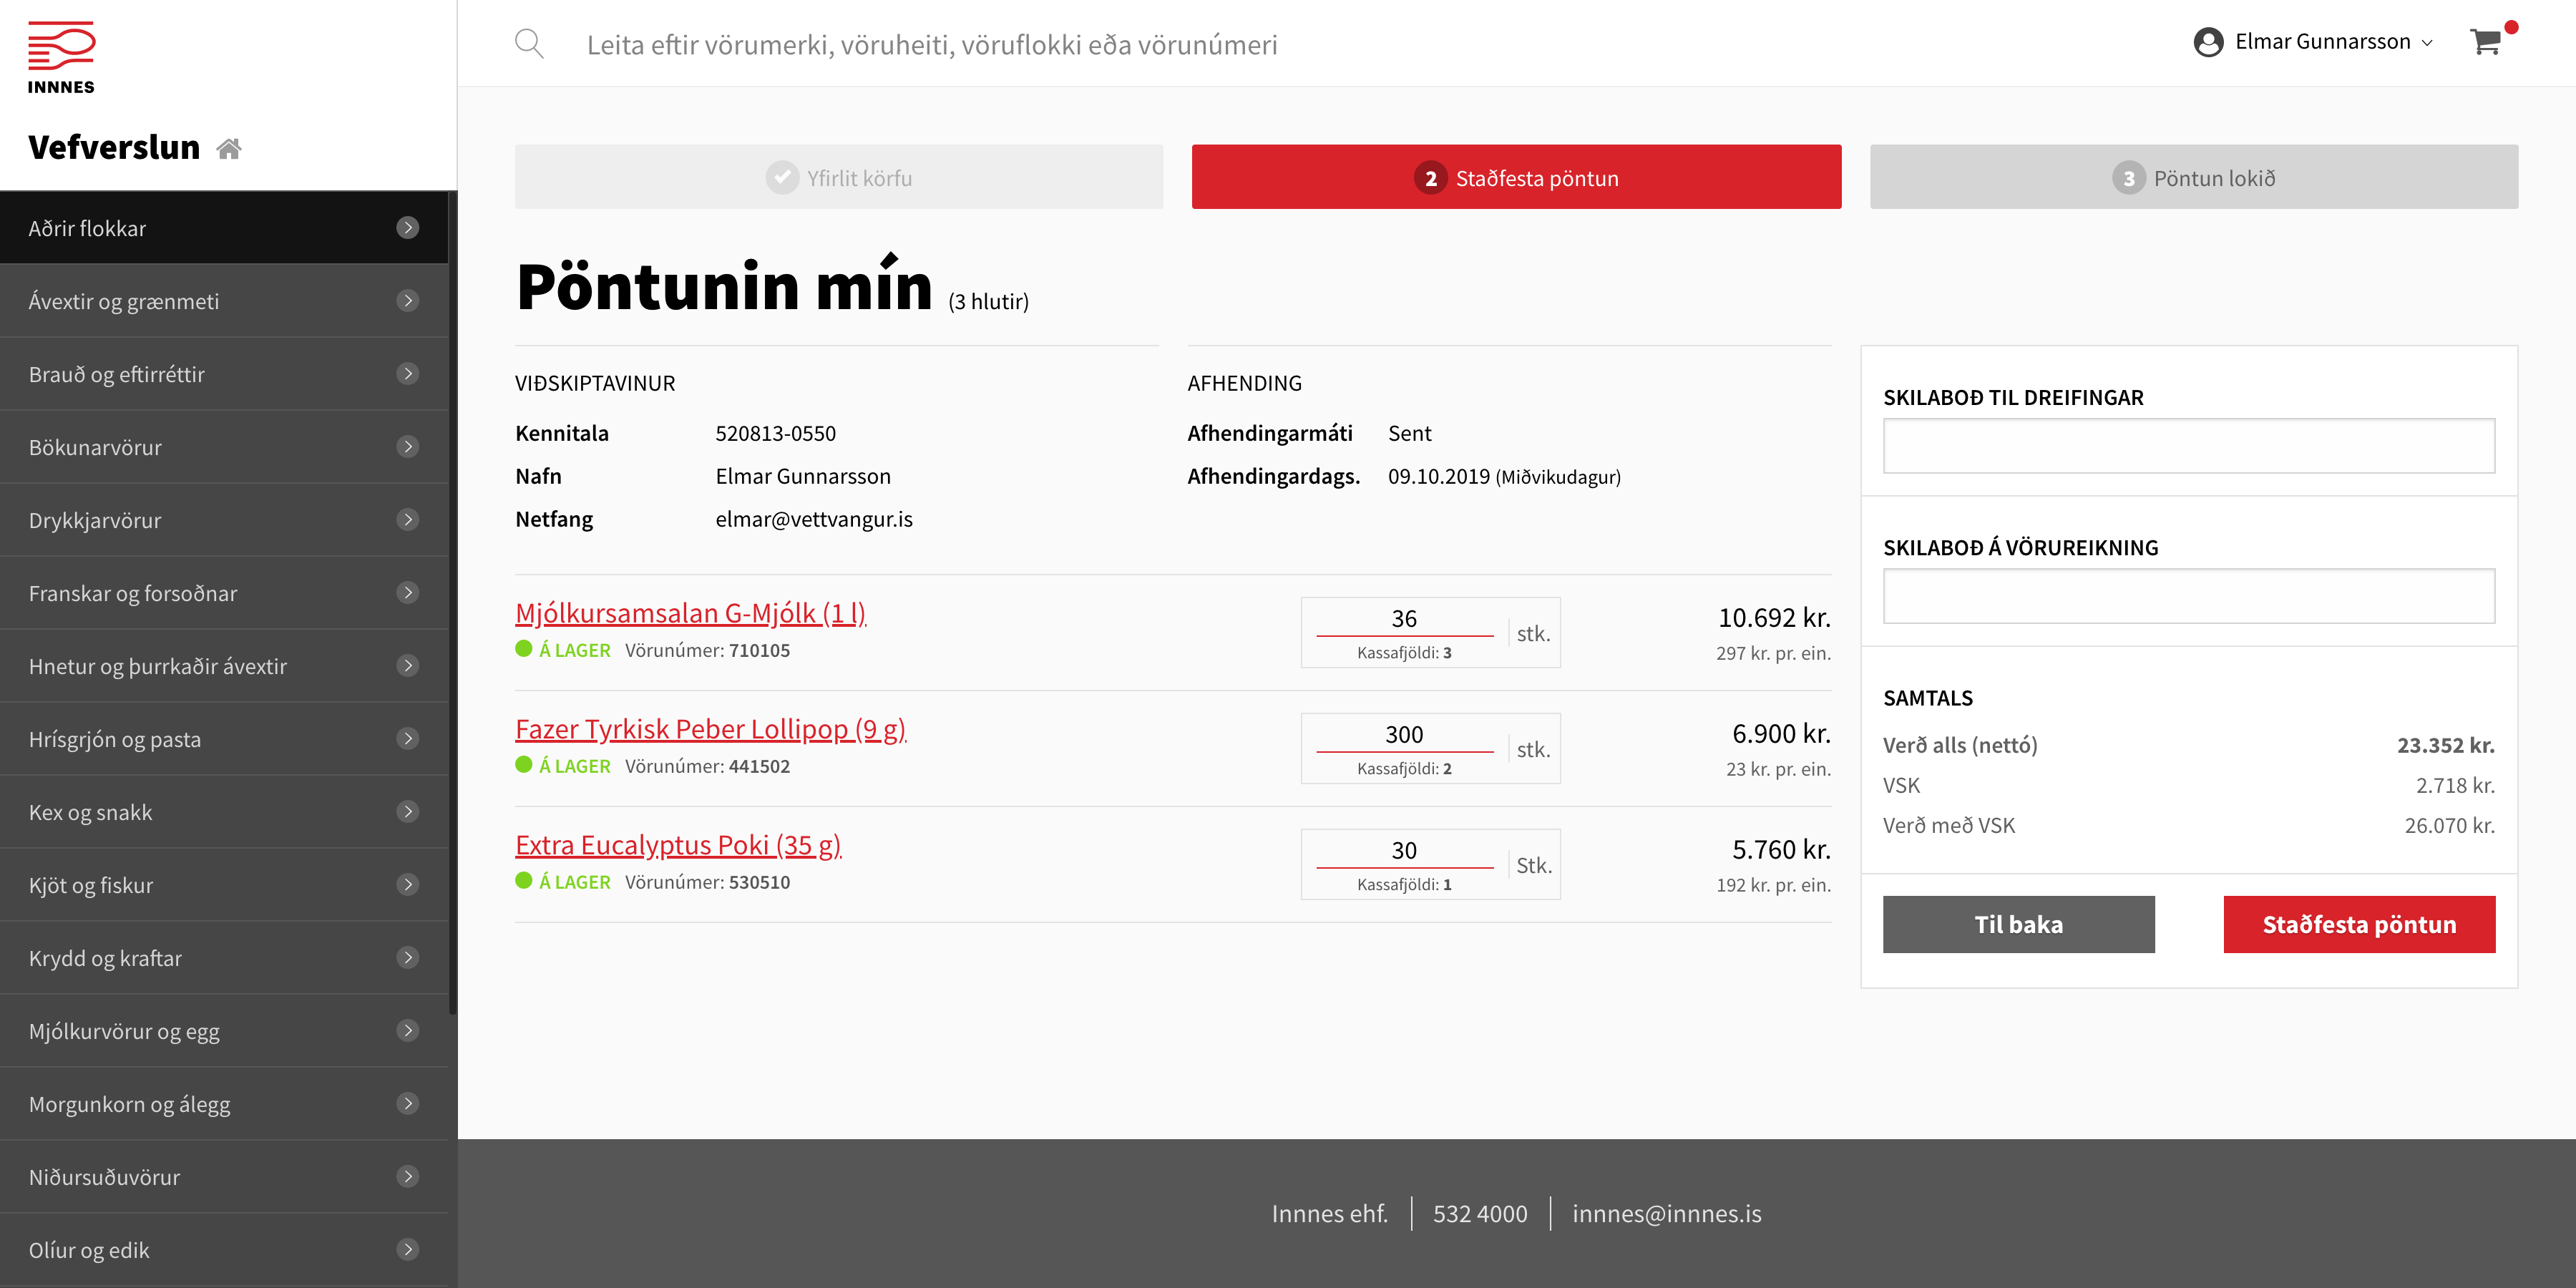Viewport: 2576px width, 1288px height.
Task: Click Vörunúmer 710105 text
Action: pyautogui.click(x=707, y=650)
